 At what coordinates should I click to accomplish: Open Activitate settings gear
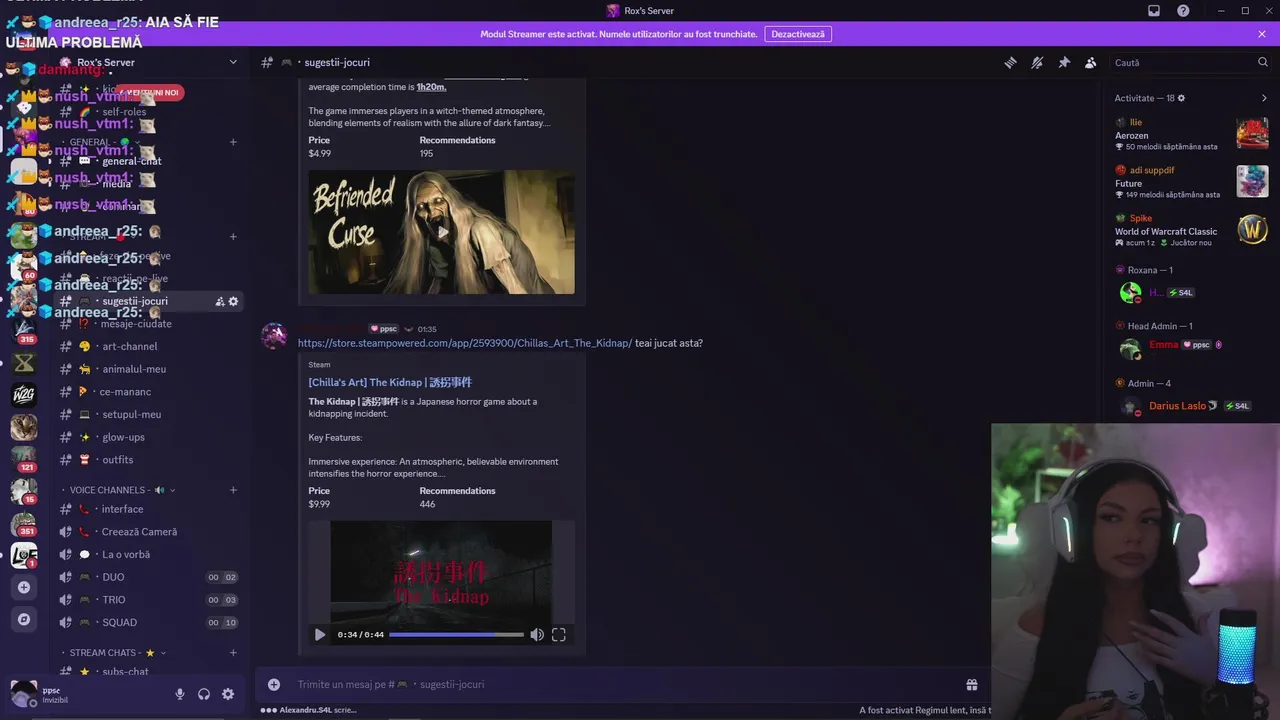(1181, 98)
